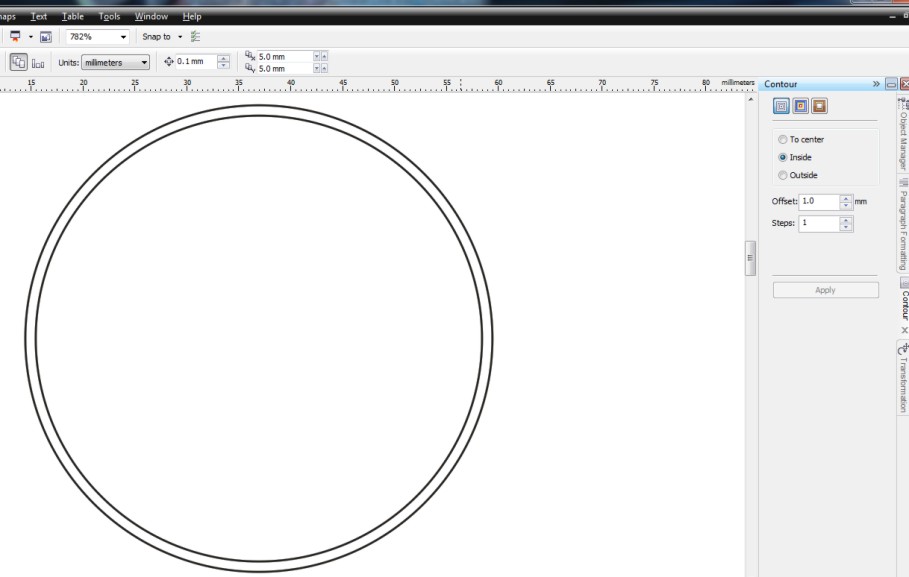Click the Apply button in Contour docker
This screenshot has width=909, height=577.
[826, 290]
